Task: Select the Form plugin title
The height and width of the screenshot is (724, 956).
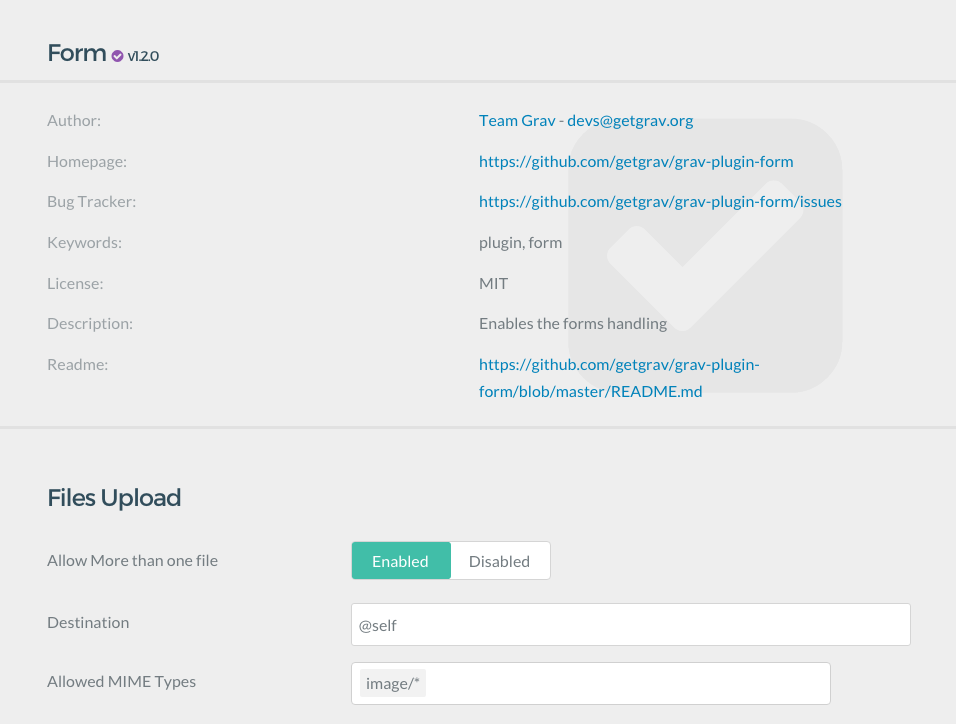Action: (75, 53)
